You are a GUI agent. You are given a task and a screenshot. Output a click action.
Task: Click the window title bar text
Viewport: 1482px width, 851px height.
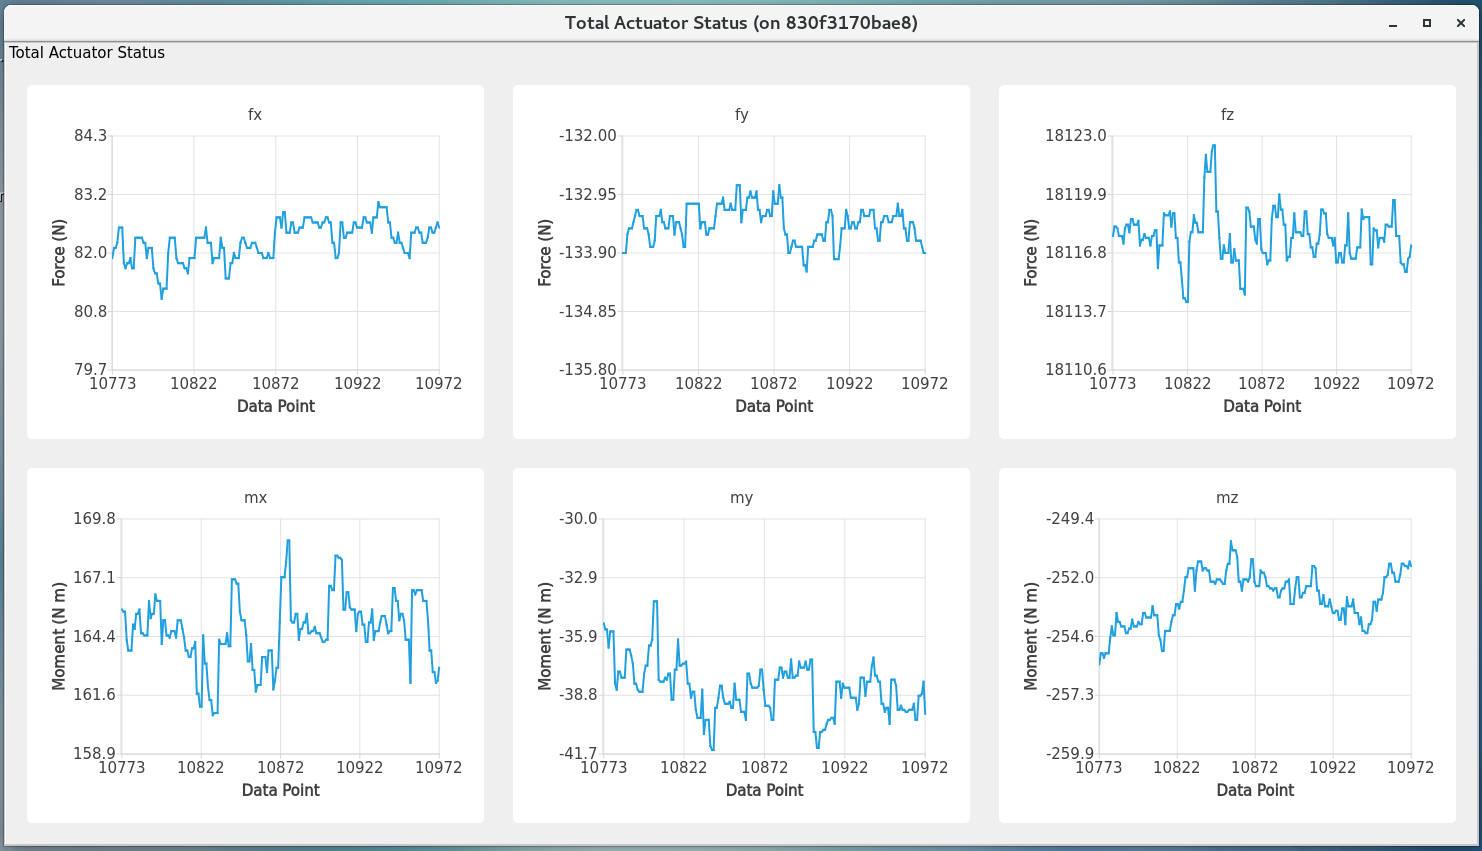click(740, 22)
